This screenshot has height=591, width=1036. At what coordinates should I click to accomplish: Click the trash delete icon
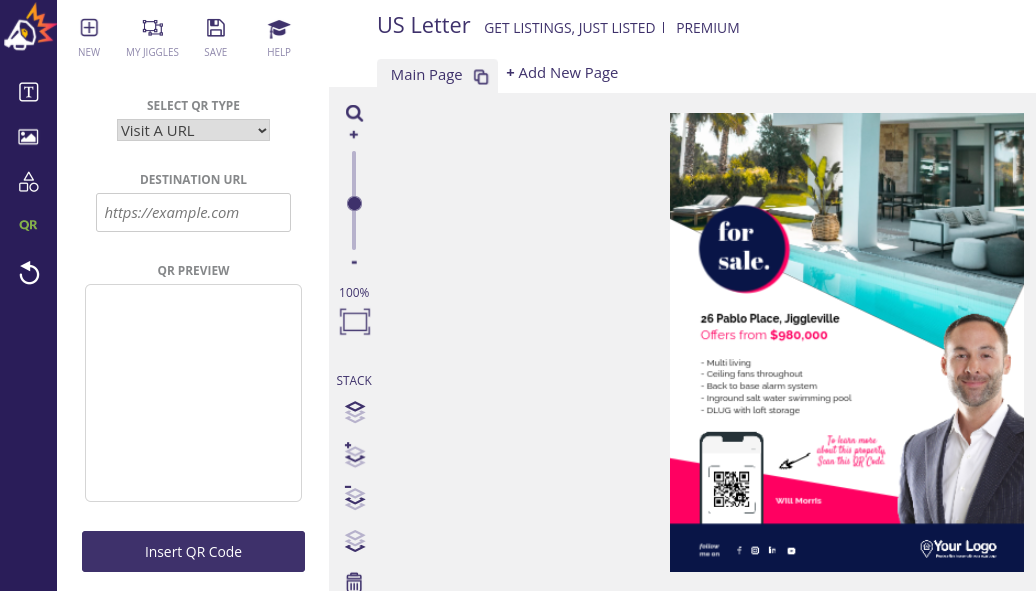354,582
